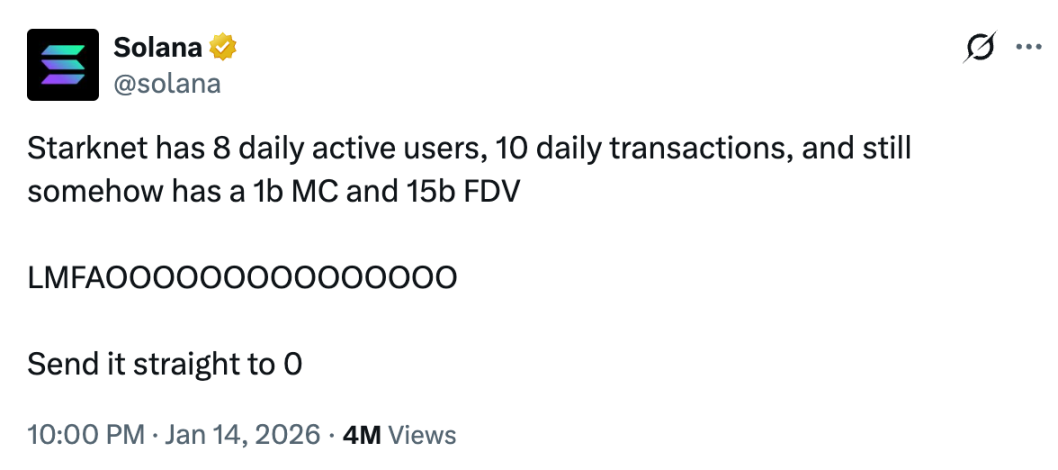
Task: Click the bold 4M view count
Action: click(361, 435)
